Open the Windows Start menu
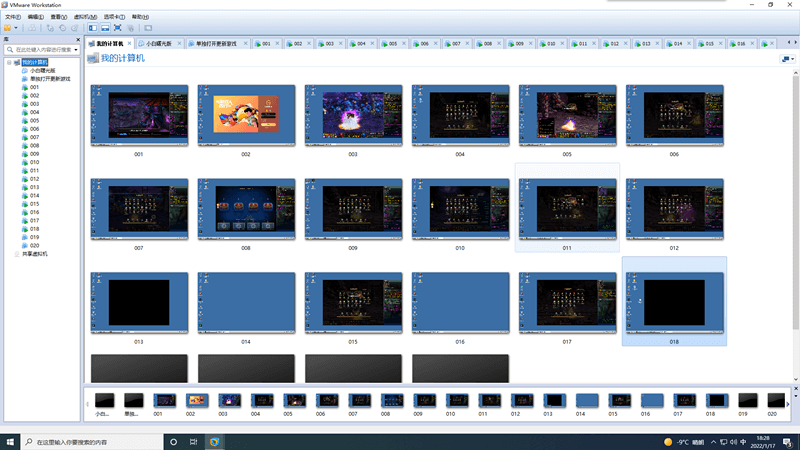 pyautogui.click(x=10, y=442)
